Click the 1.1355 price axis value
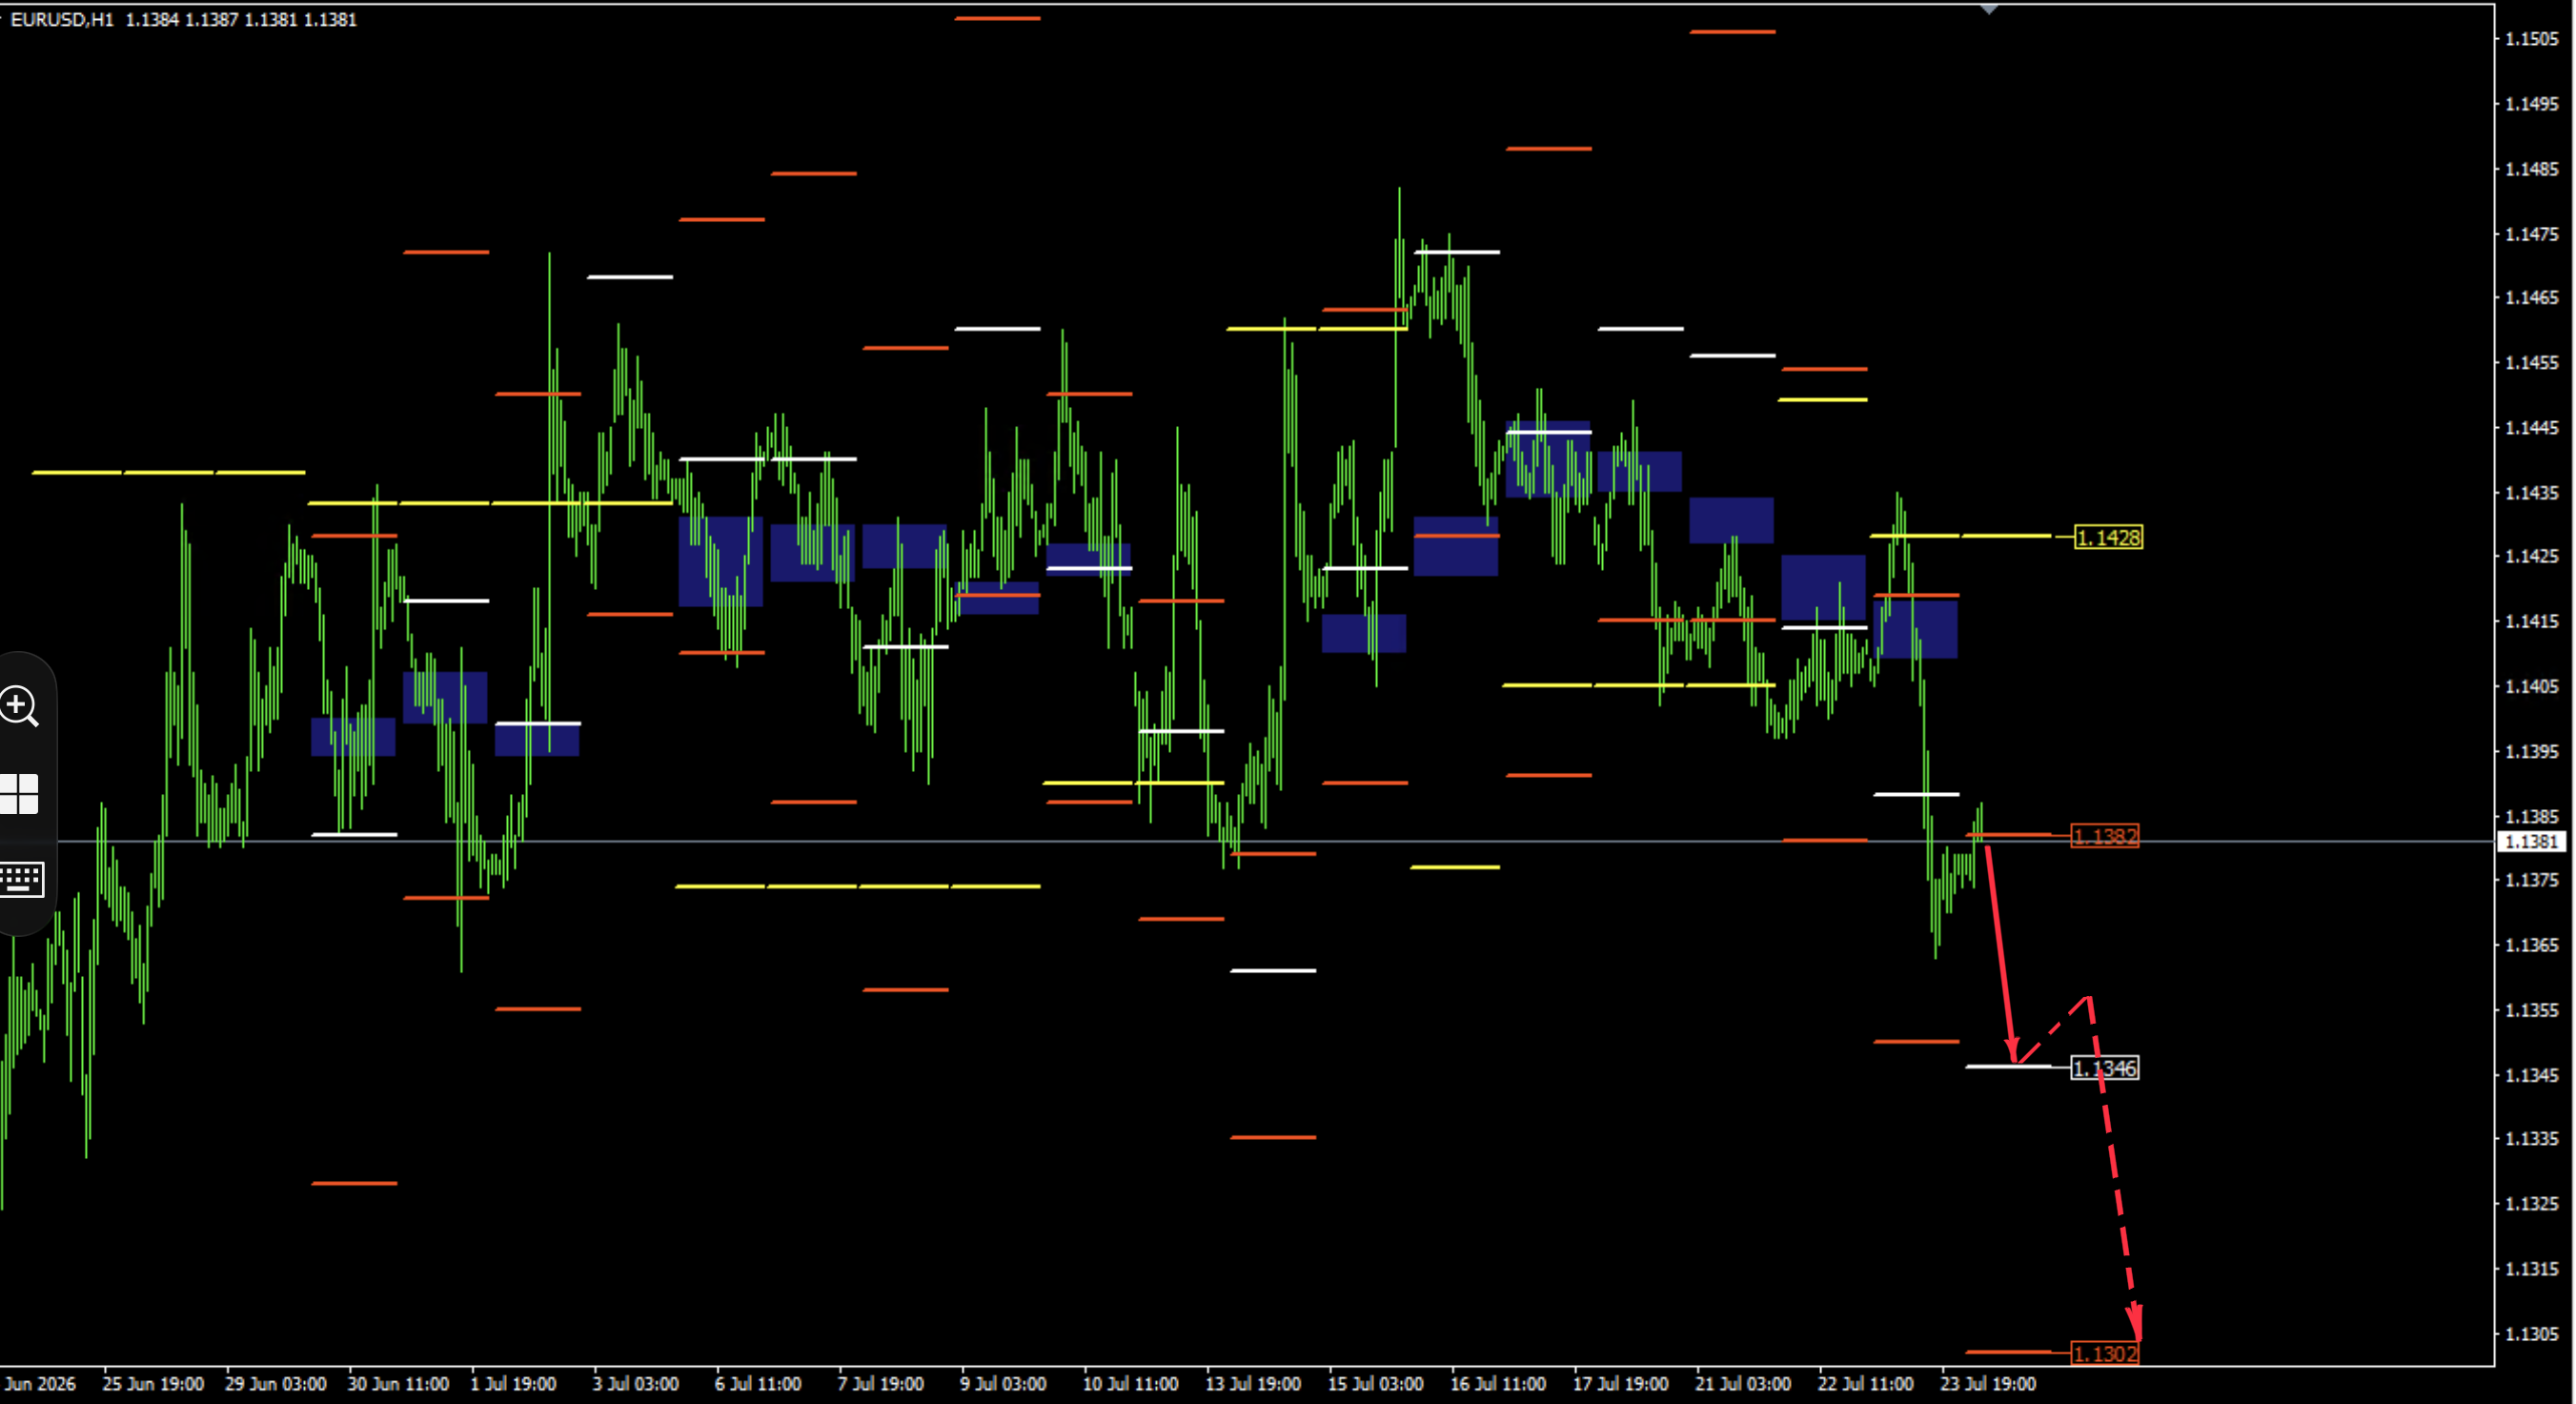Screen dimensions: 2576x1404 pos(2532,1010)
